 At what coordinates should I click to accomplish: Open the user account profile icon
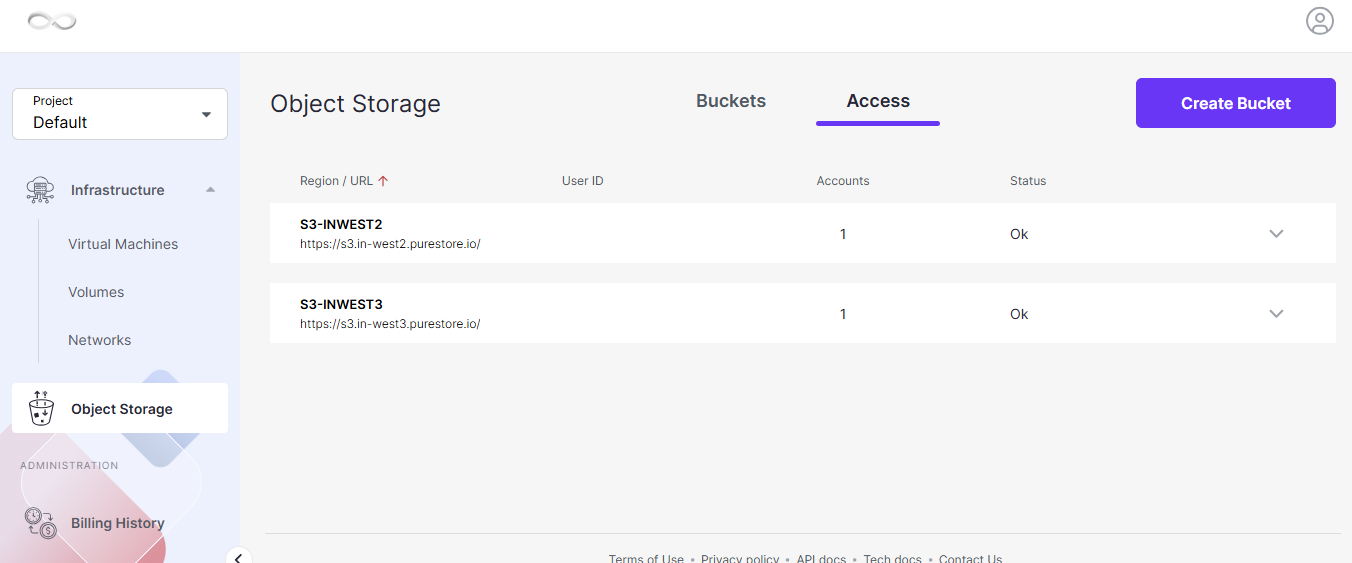tap(1320, 21)
